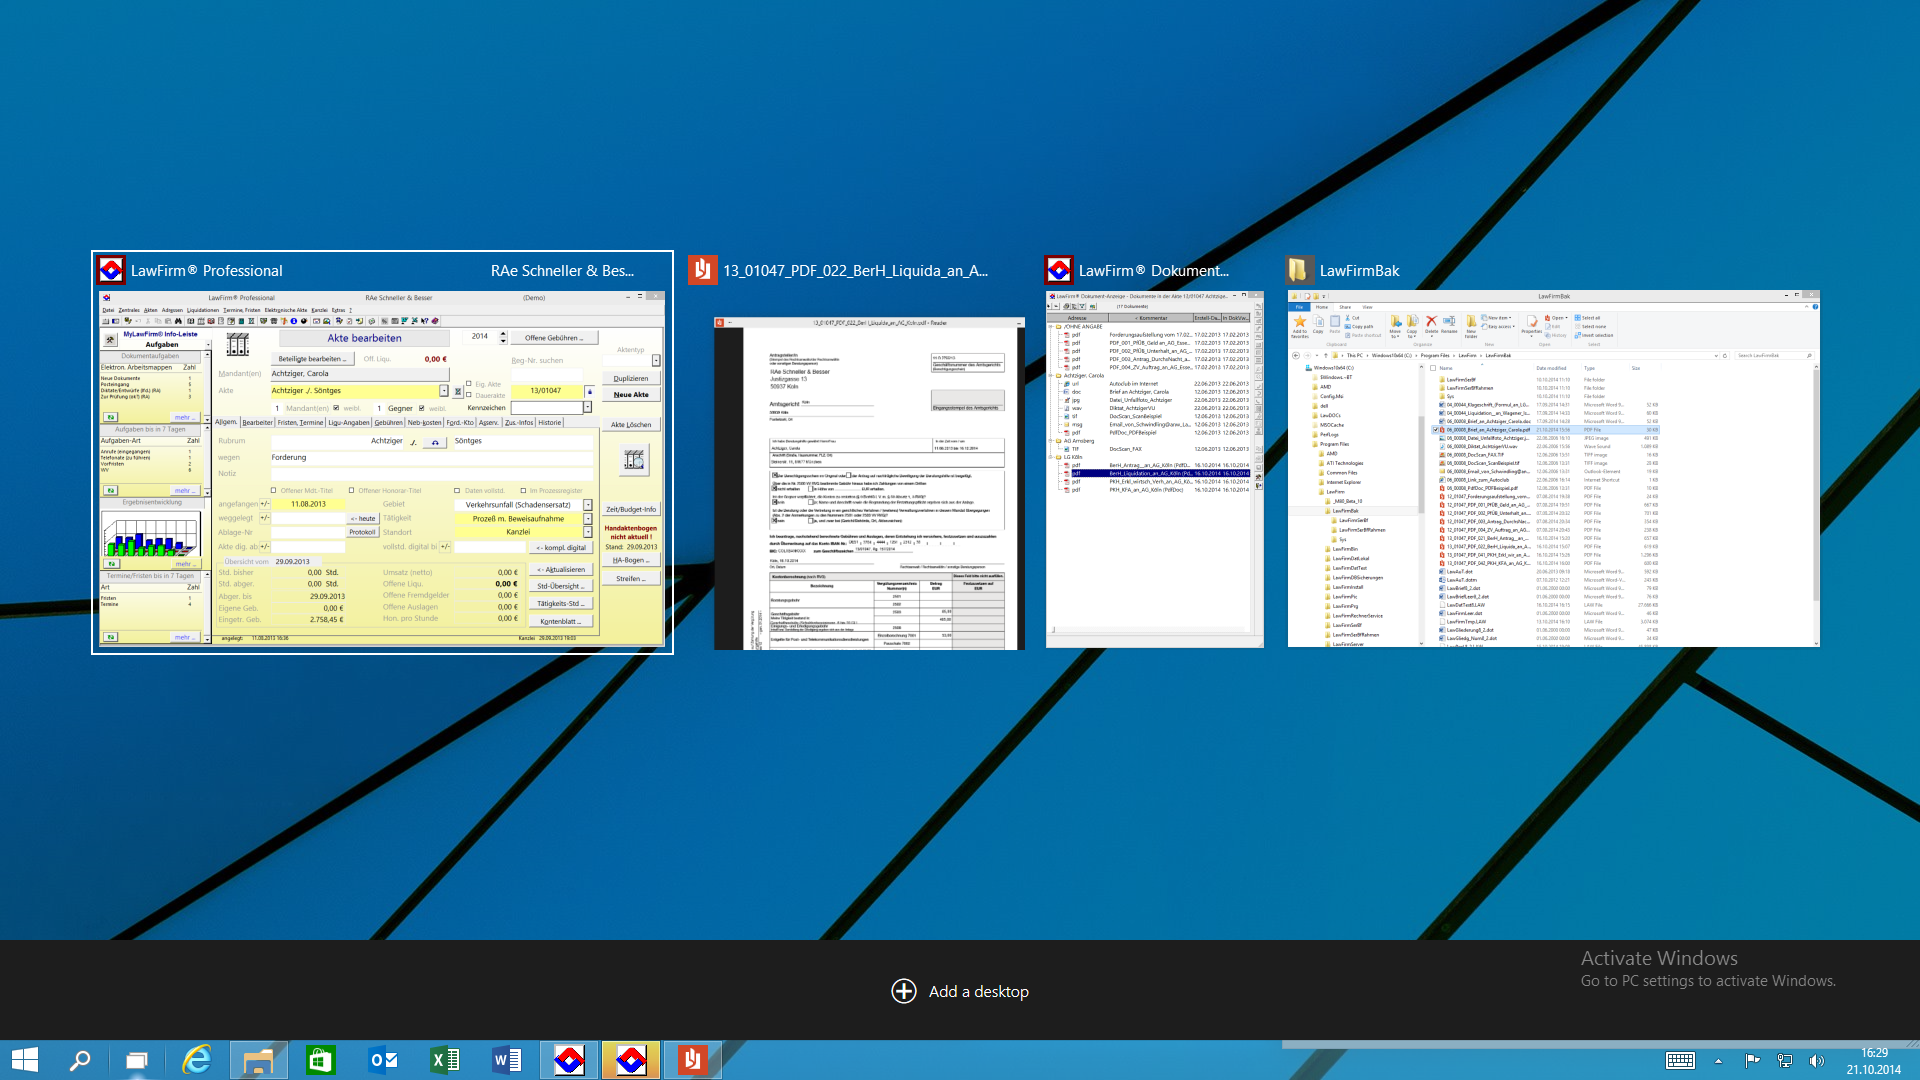Screen dimensions: 1920x1080
Task: Click Add a desktop
Action: pyautogui.click(x=960, y=991)
